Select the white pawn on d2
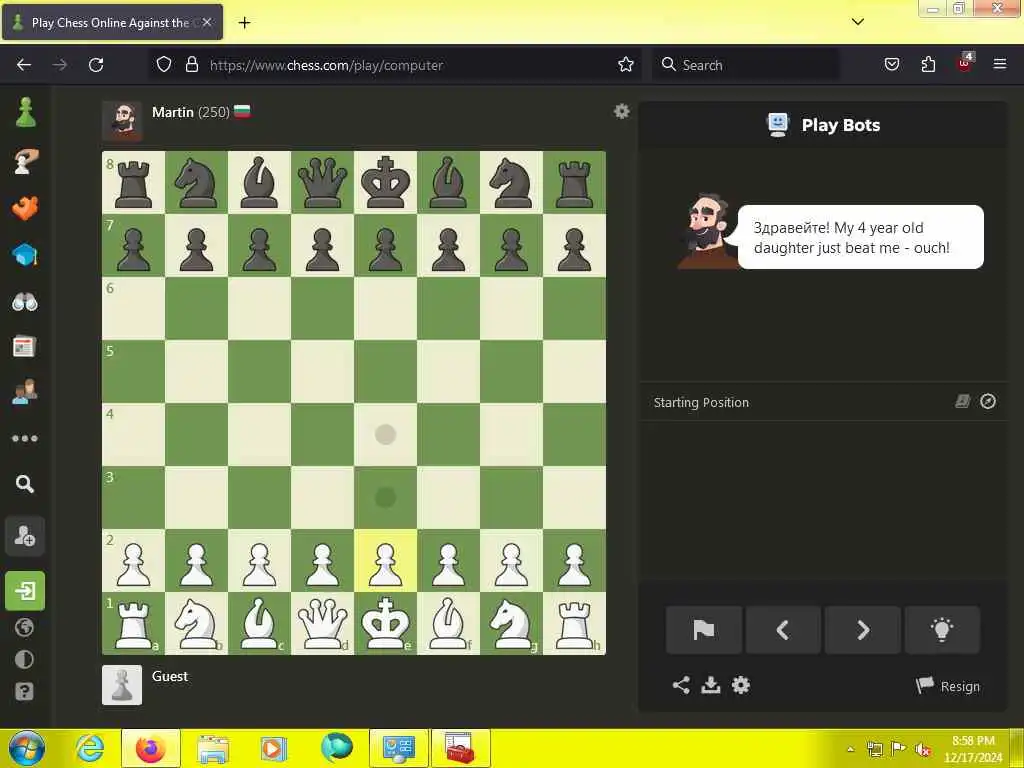 click(322, 561)
